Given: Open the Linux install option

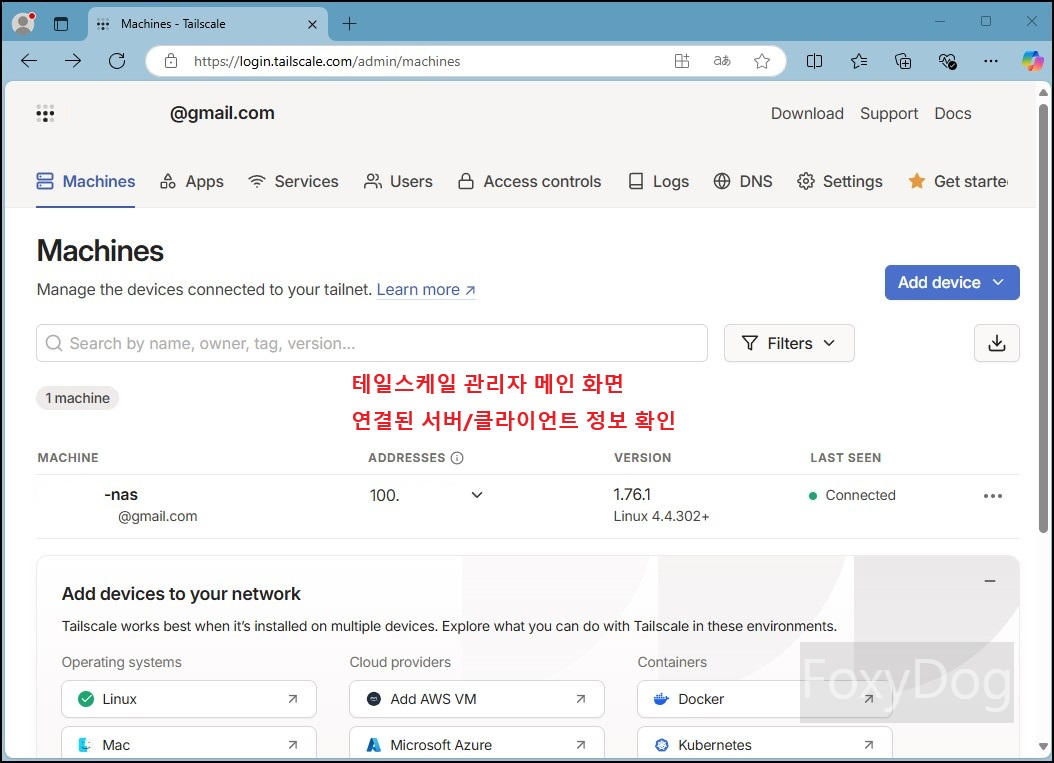Looking at the screenshot, I should point(189,699).
